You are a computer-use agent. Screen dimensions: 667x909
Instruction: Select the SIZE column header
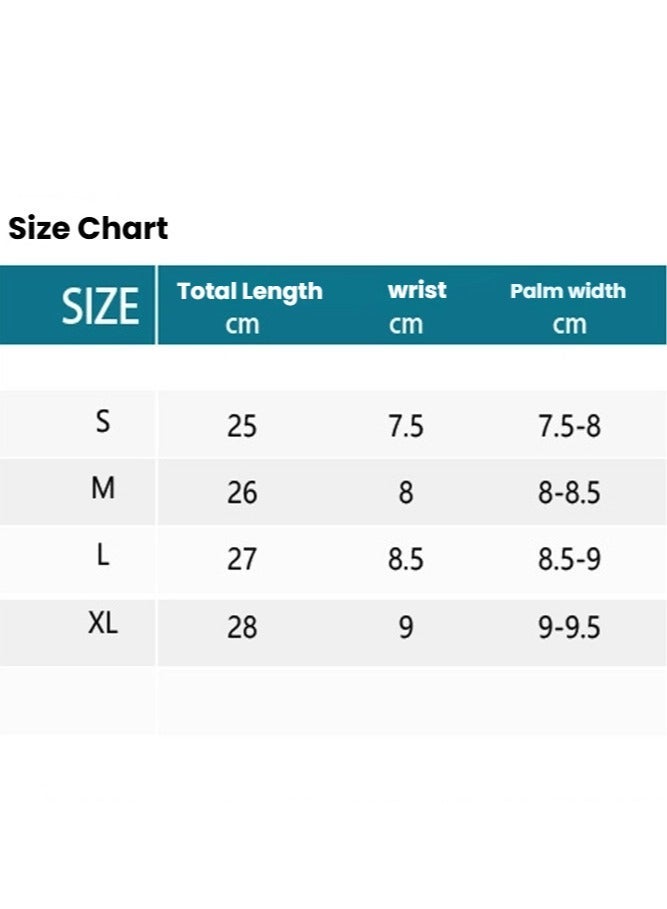click(100, 306)
